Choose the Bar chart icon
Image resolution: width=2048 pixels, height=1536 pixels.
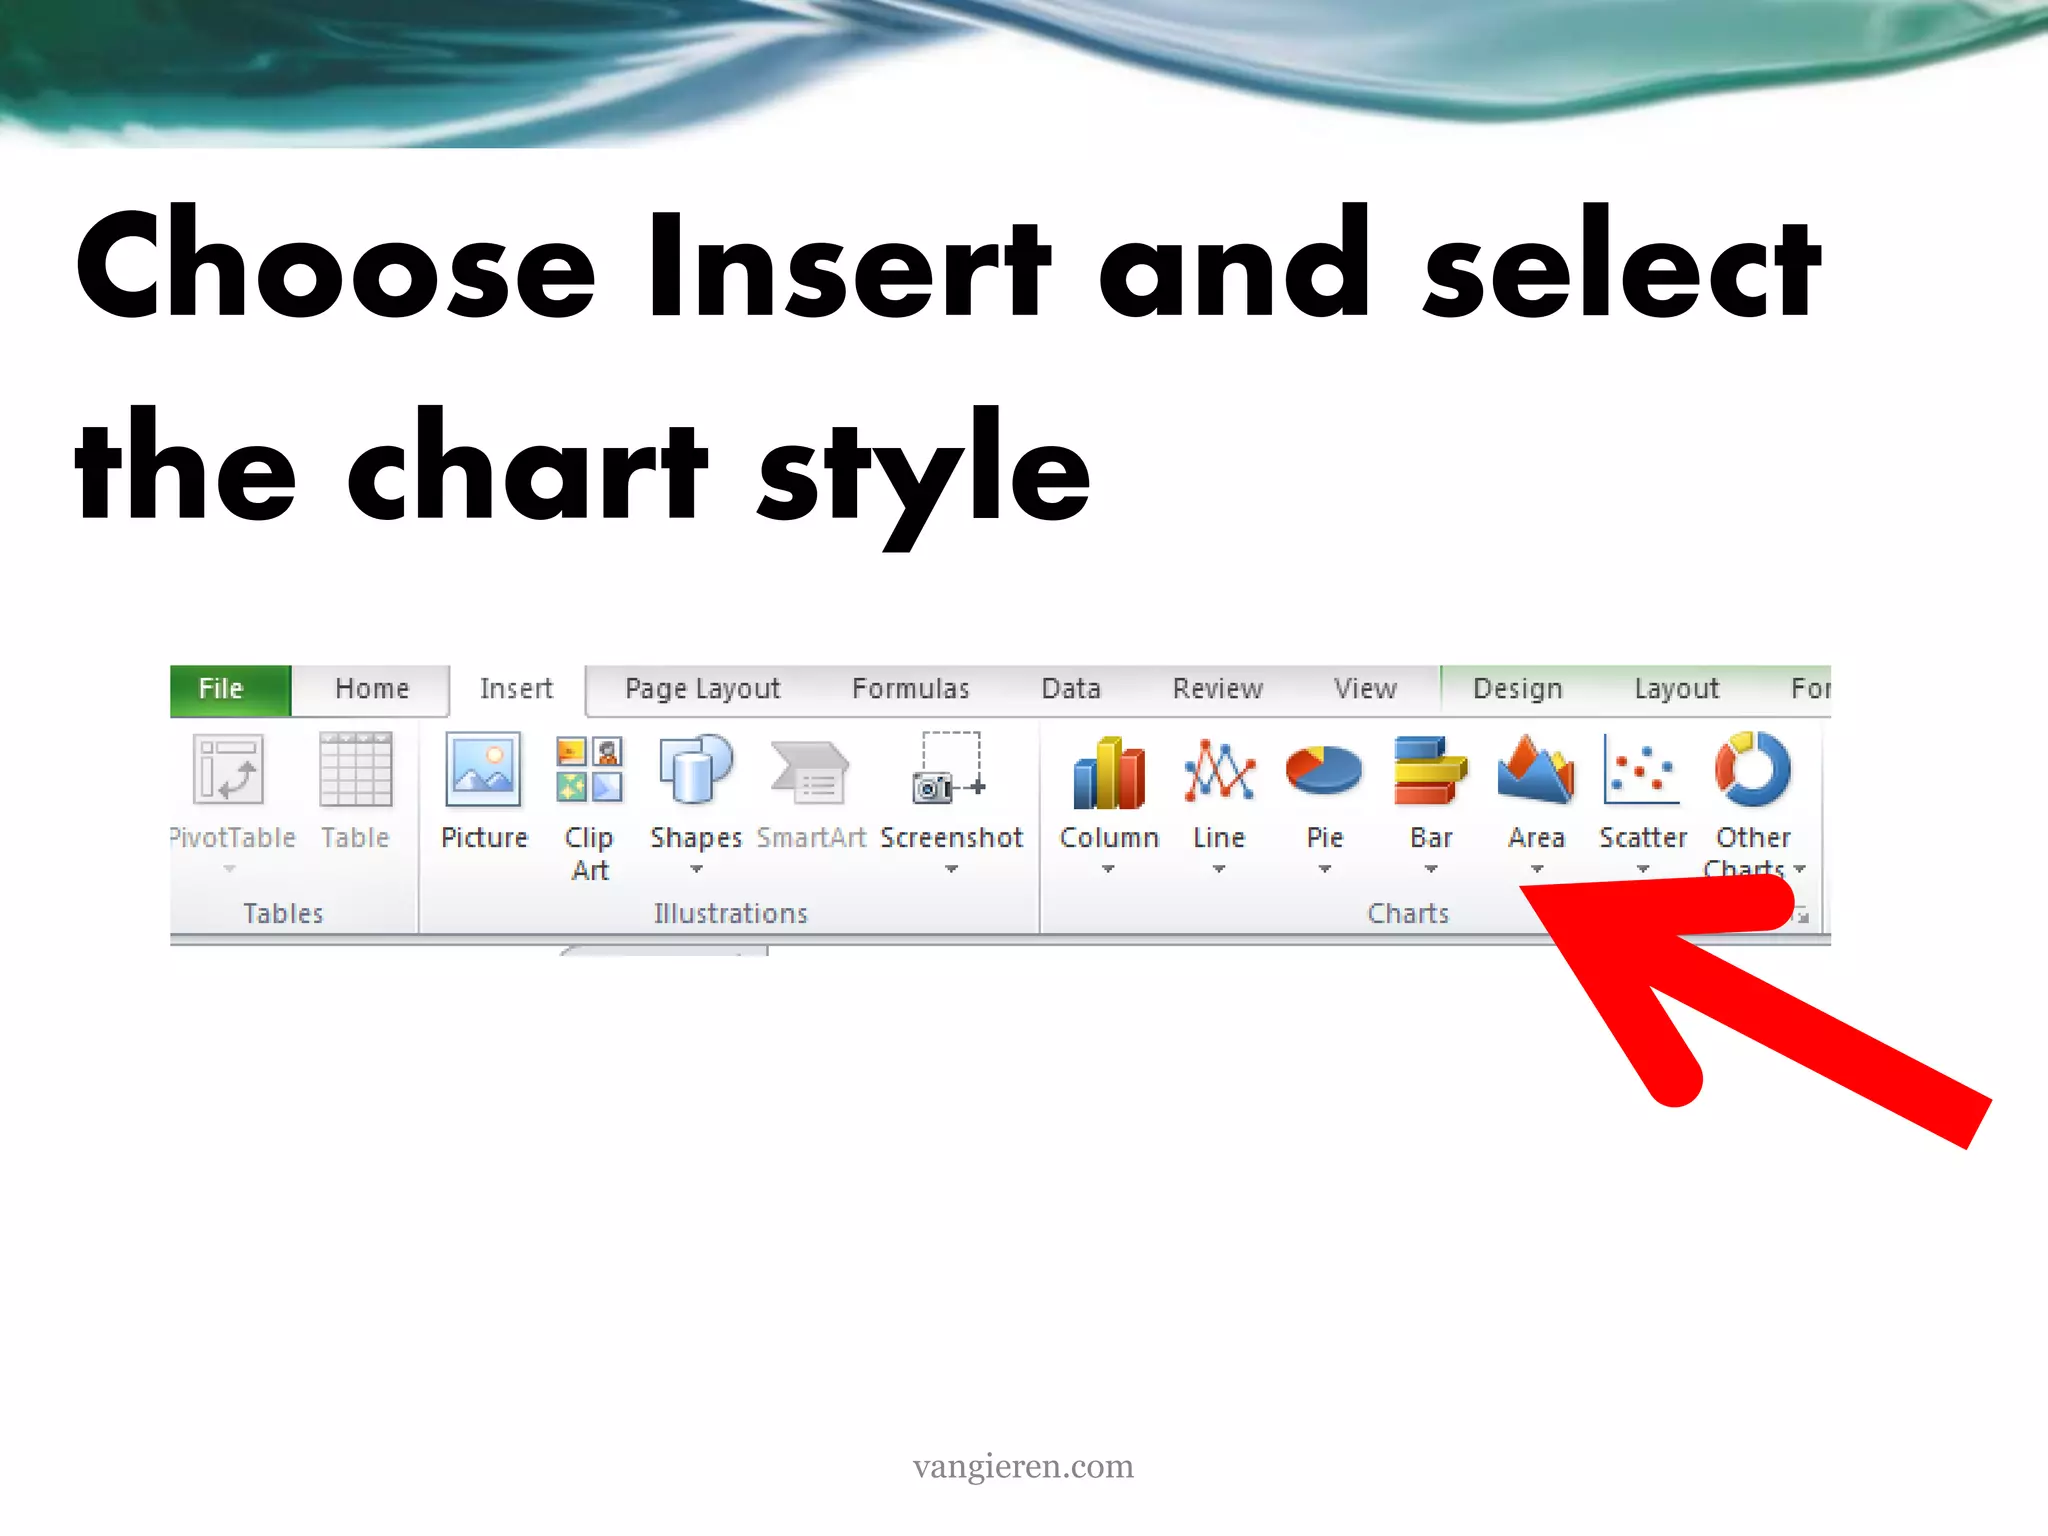pyautogui.click(x=1430, y=771)
